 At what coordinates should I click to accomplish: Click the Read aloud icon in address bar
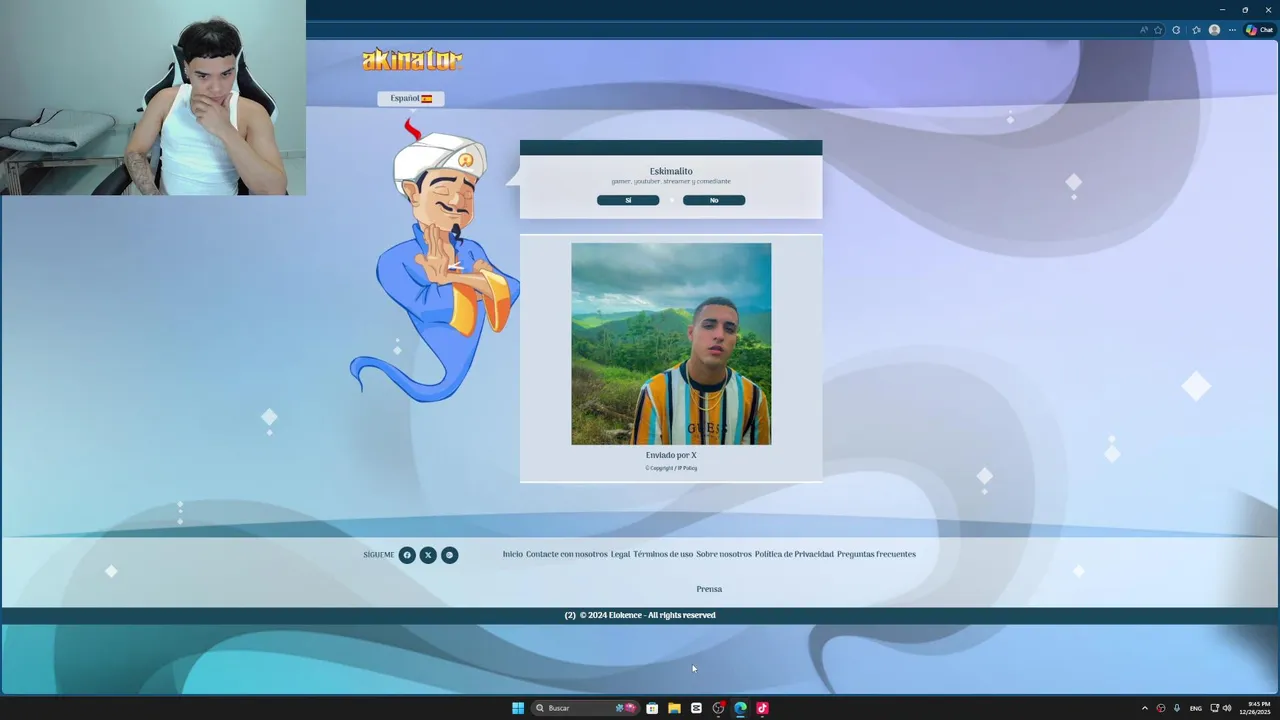coord(1144,30)
